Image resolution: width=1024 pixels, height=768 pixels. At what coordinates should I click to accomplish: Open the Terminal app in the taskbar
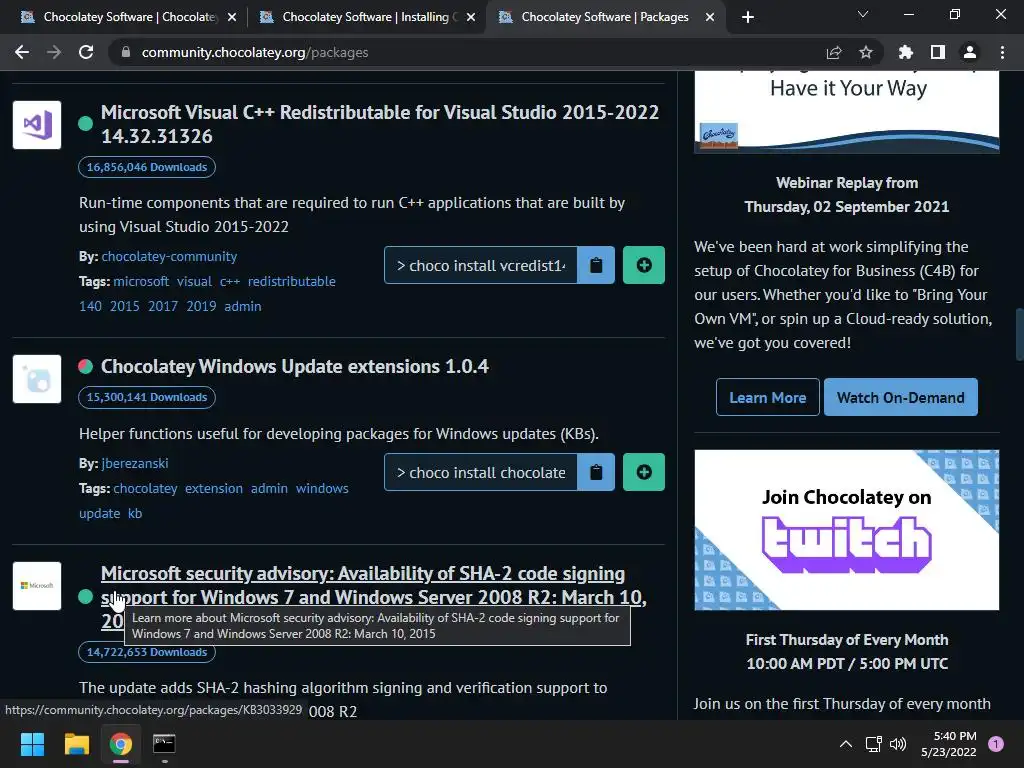pyautogui.click(x=164, y=744)
